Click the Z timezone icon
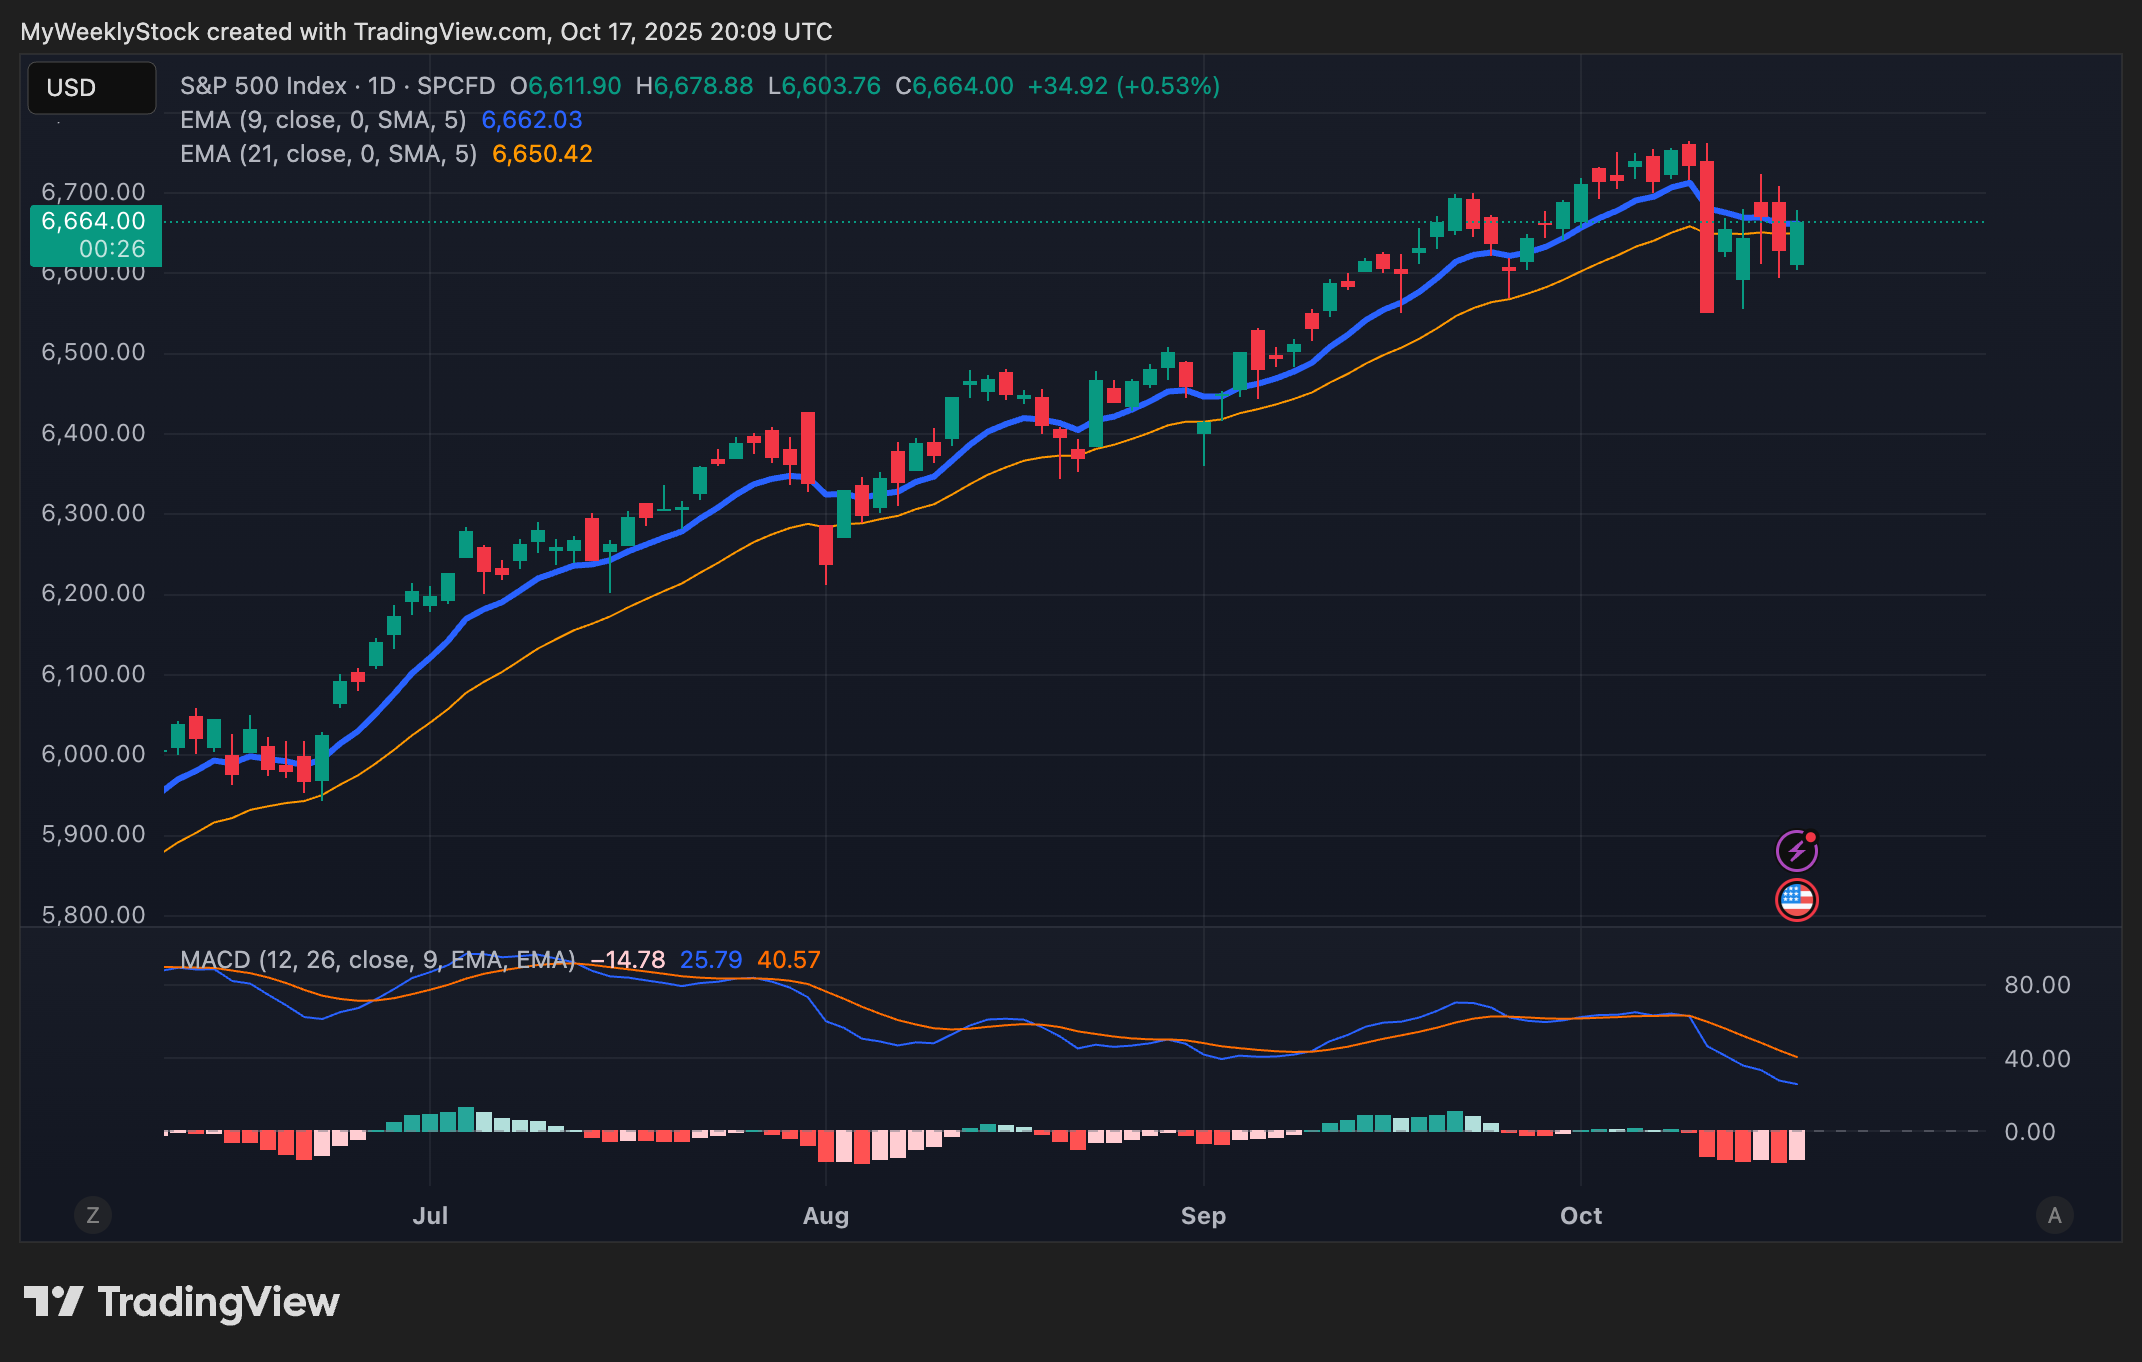 (93, 1215)
